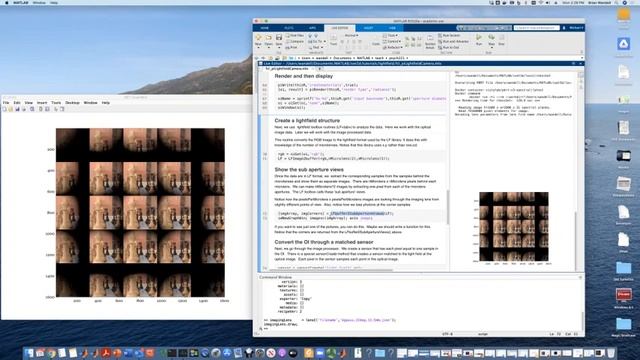The width and height of the screenshot is (640, 360).
Task: Click the Save disk icon in ribbon
Action: tap(279, 37)
